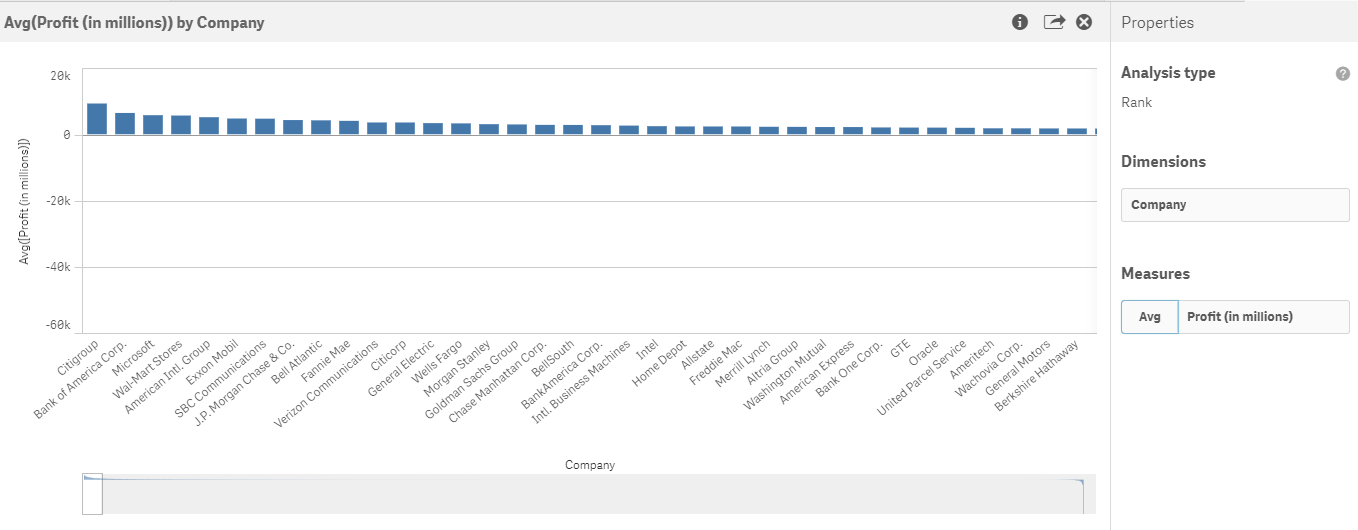Select the Bank of America Corp. bar
The width and height of the screenshot is (1358, 530).
pos(125,124)
